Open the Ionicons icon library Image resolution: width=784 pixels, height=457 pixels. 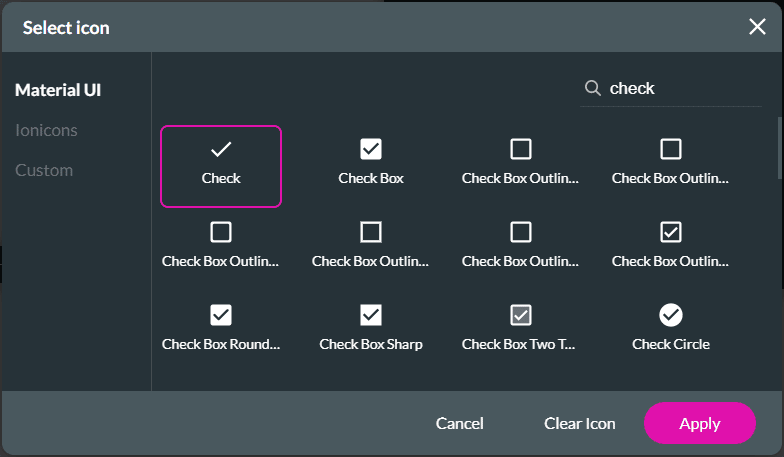tap(46, 130)
